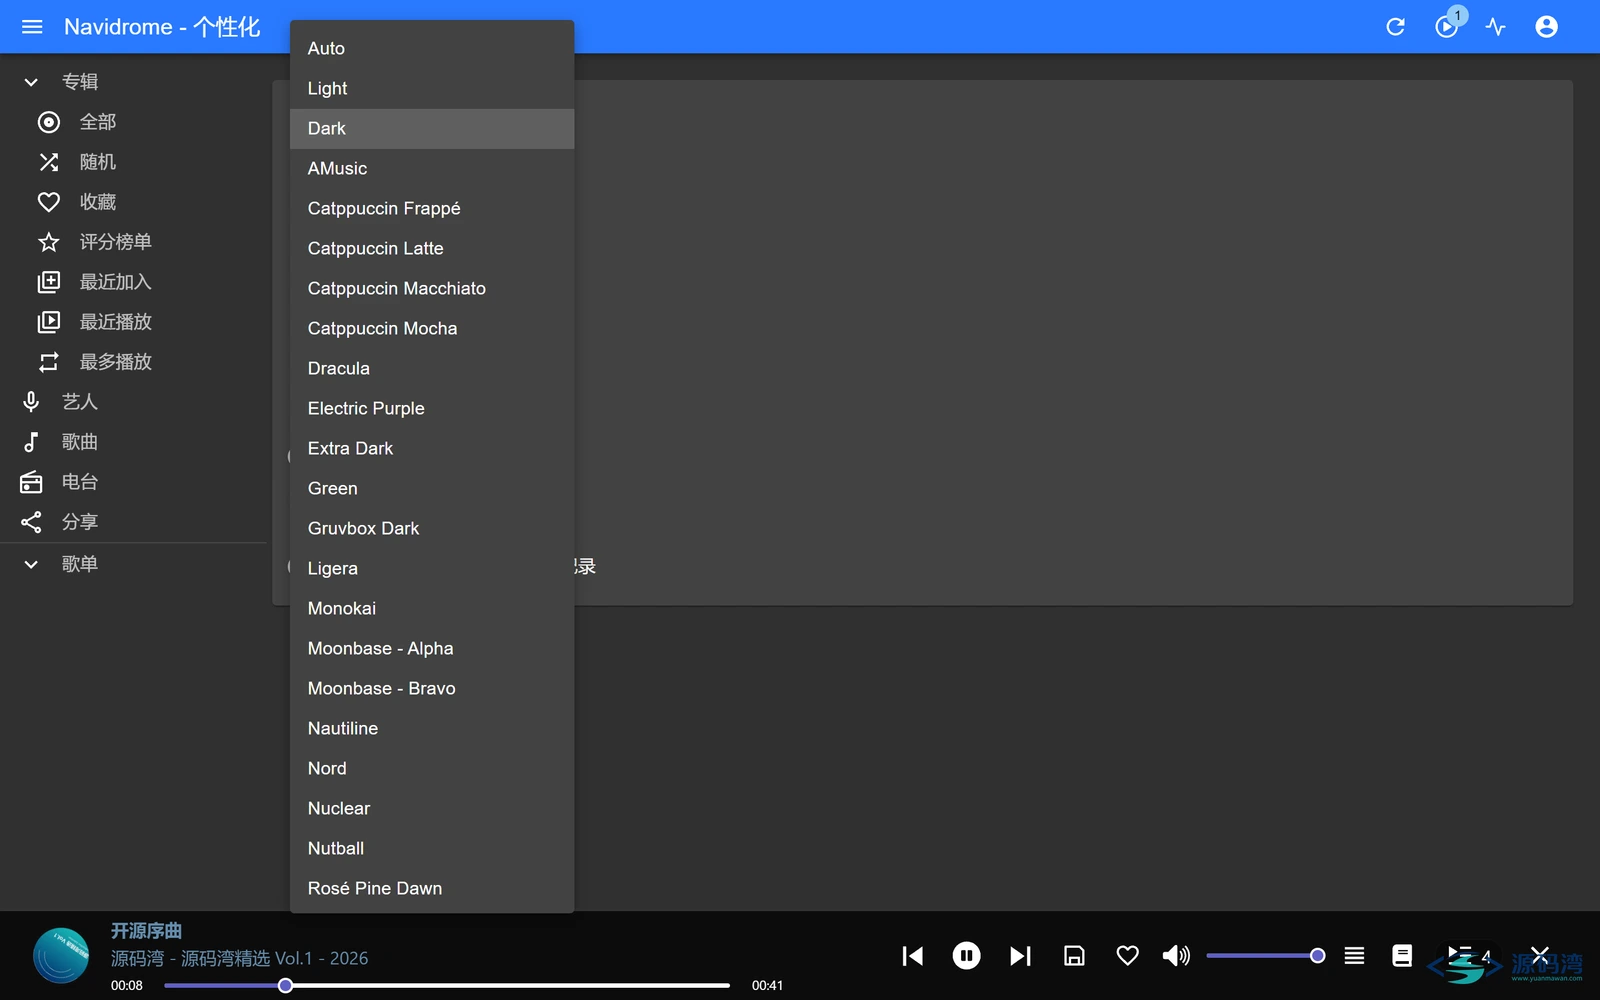Select Dracula theme
The width and height of the screenshot is (1600, 1000).
[432, 368]
